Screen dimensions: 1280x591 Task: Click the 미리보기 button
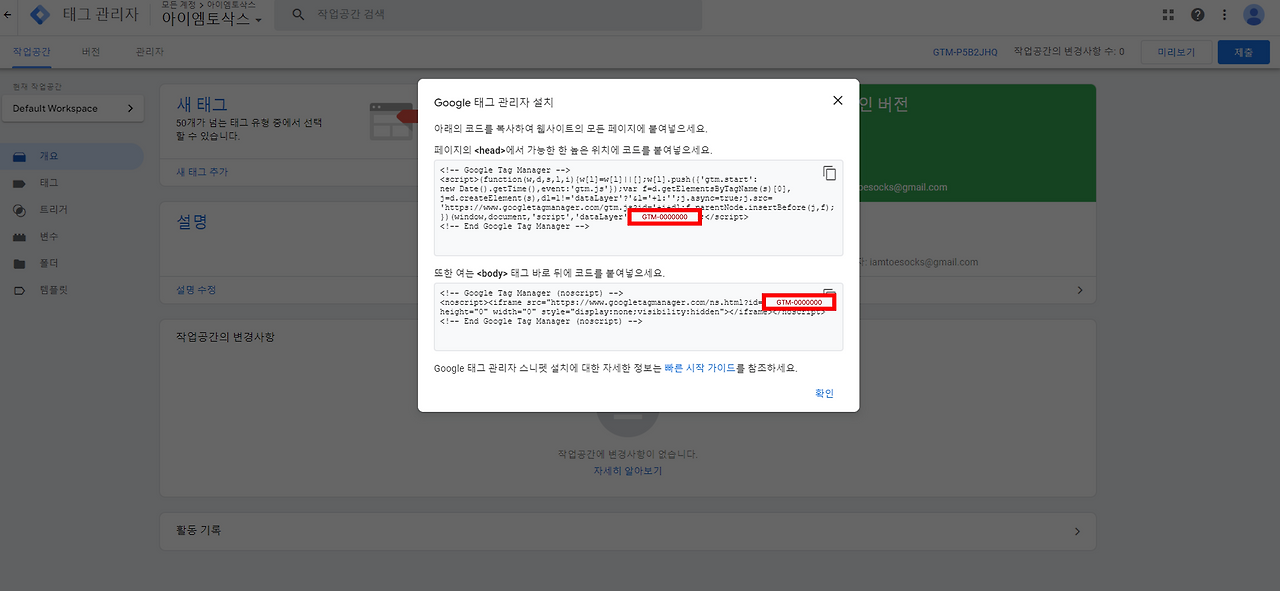[1176, 52]
